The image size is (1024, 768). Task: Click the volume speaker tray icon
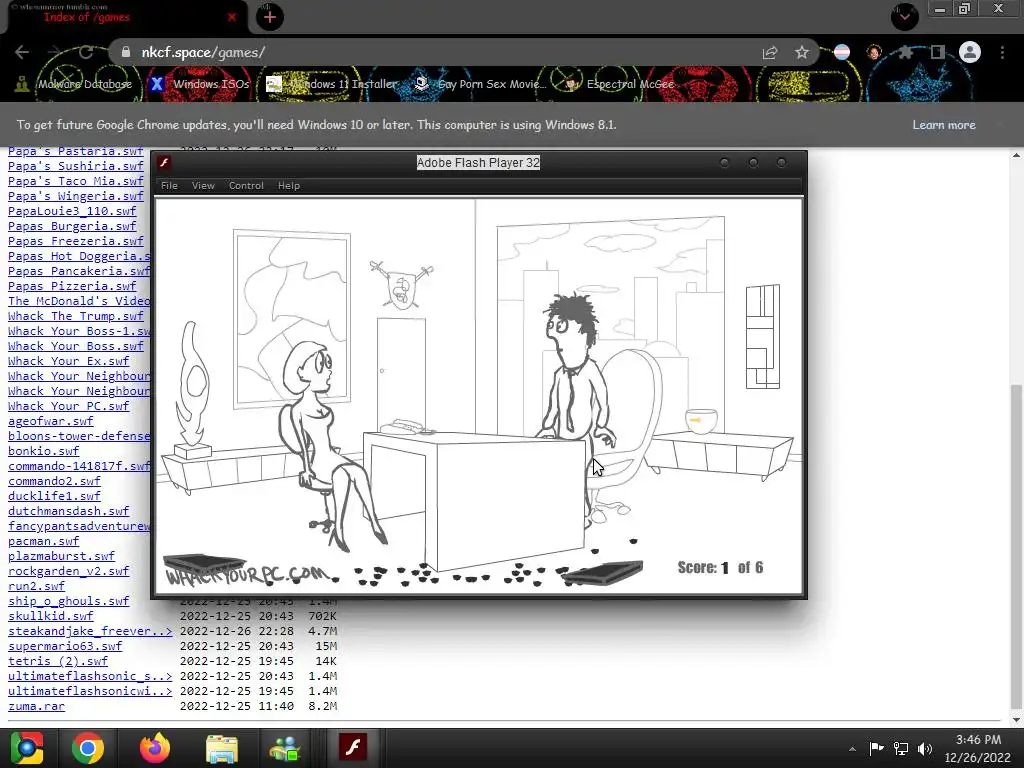click(x=925, y=748)
